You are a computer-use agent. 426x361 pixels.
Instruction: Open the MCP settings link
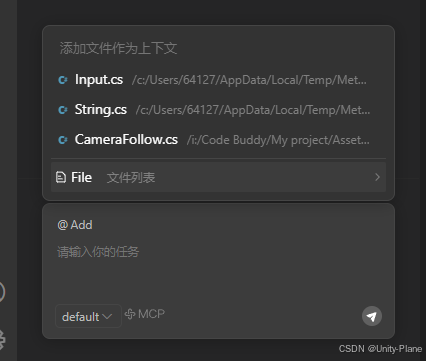[145, 314]
